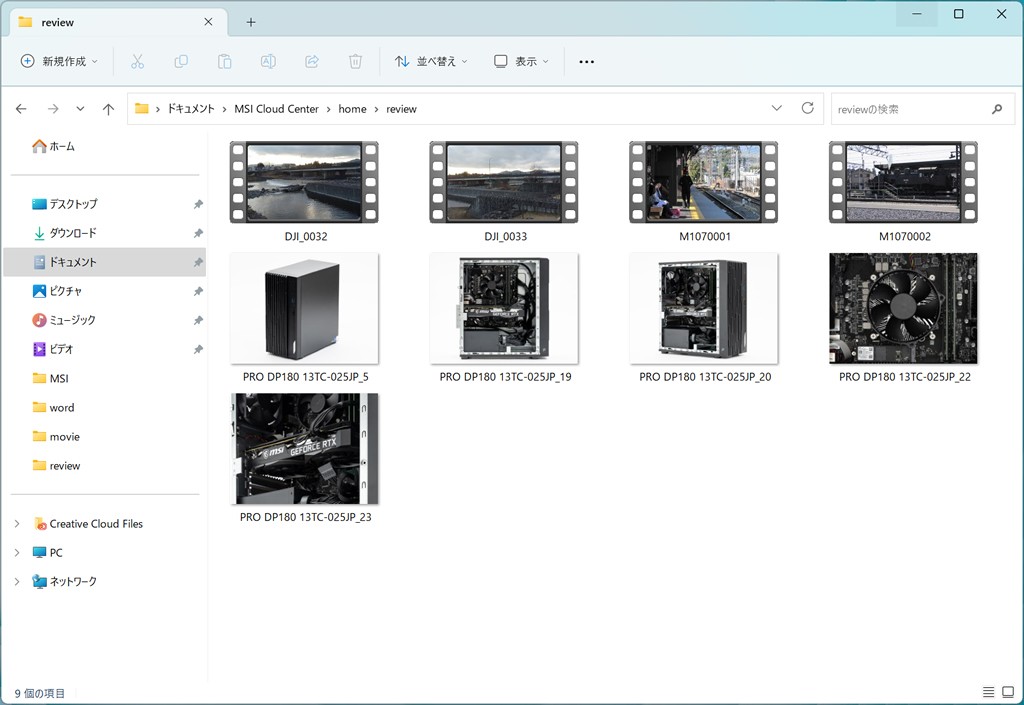
Task: Refresh the current folder view
Action: [x=807, y=108]
